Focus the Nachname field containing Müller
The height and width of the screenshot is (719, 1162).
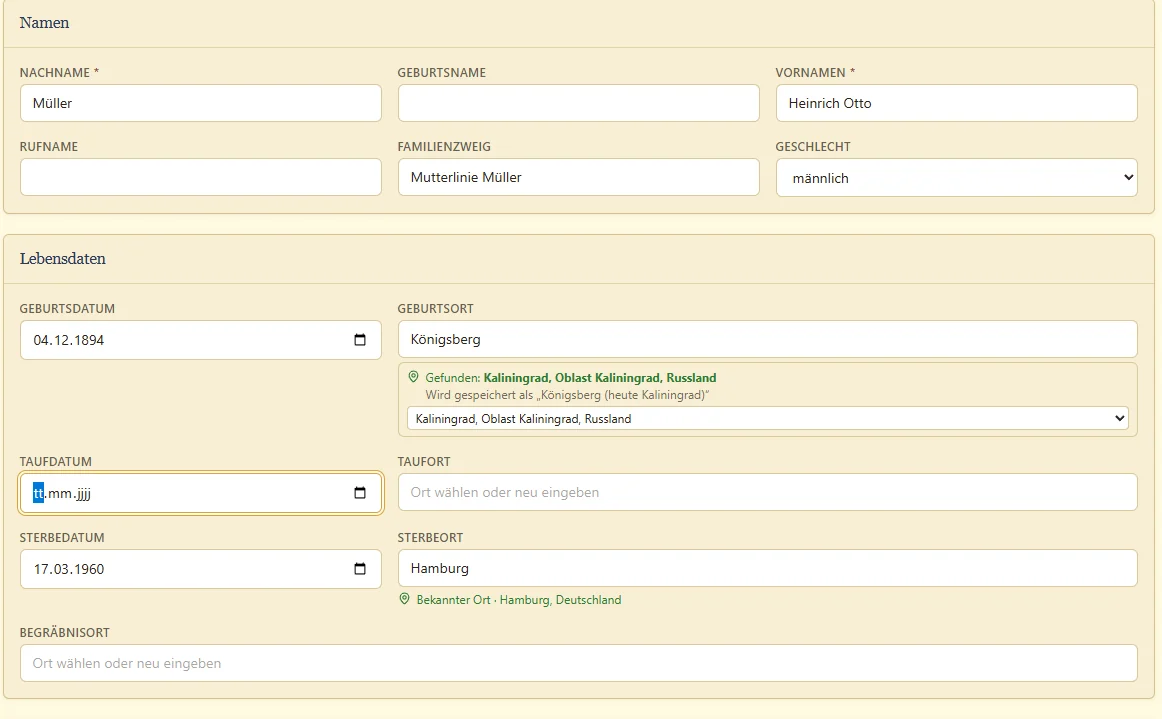coord(201,103)
